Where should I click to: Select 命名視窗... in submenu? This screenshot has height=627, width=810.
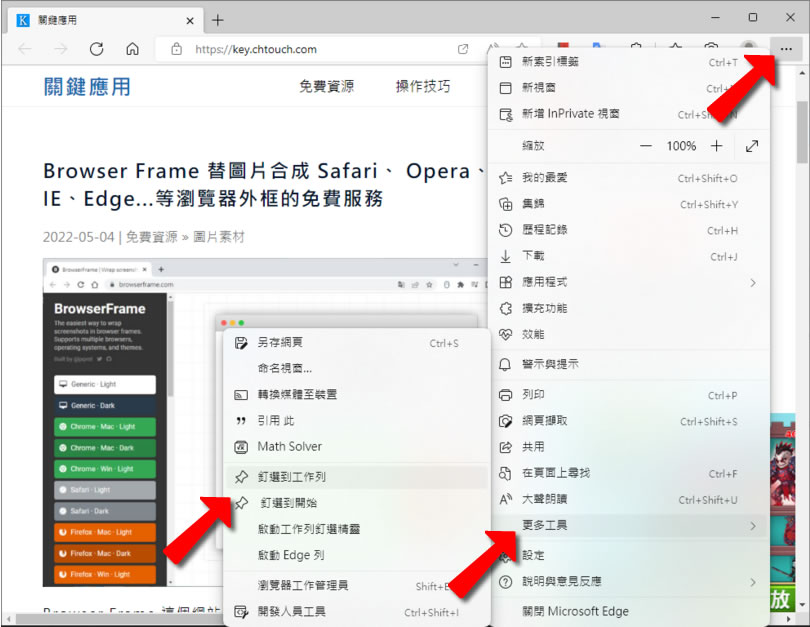coord(356,369)
